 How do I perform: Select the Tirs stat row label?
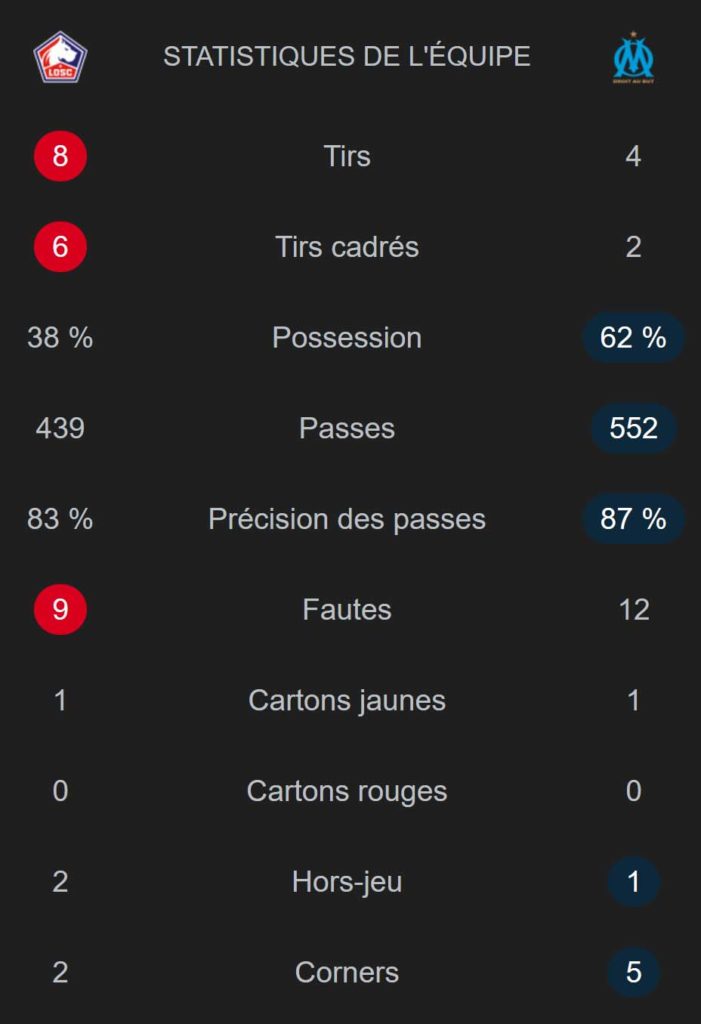(x=347, y=156)
